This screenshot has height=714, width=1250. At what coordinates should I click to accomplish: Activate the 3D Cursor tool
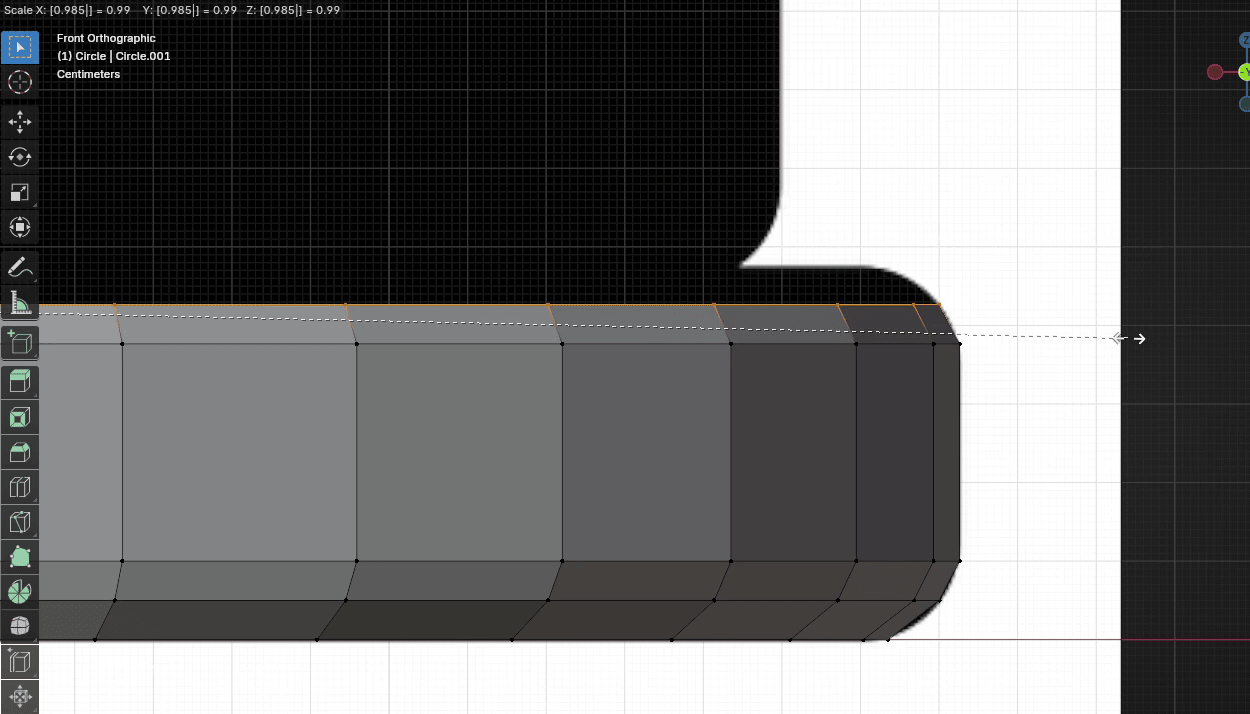20,82
